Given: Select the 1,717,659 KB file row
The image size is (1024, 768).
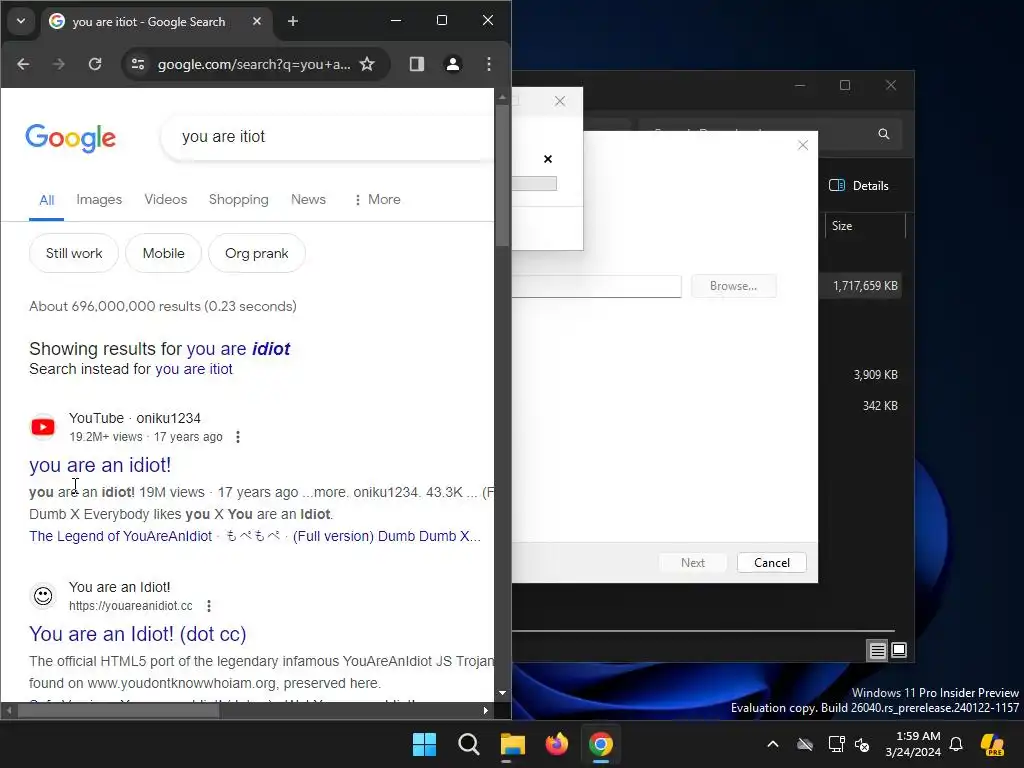Looking at the screenshot, I should click(x=861, y=286).
